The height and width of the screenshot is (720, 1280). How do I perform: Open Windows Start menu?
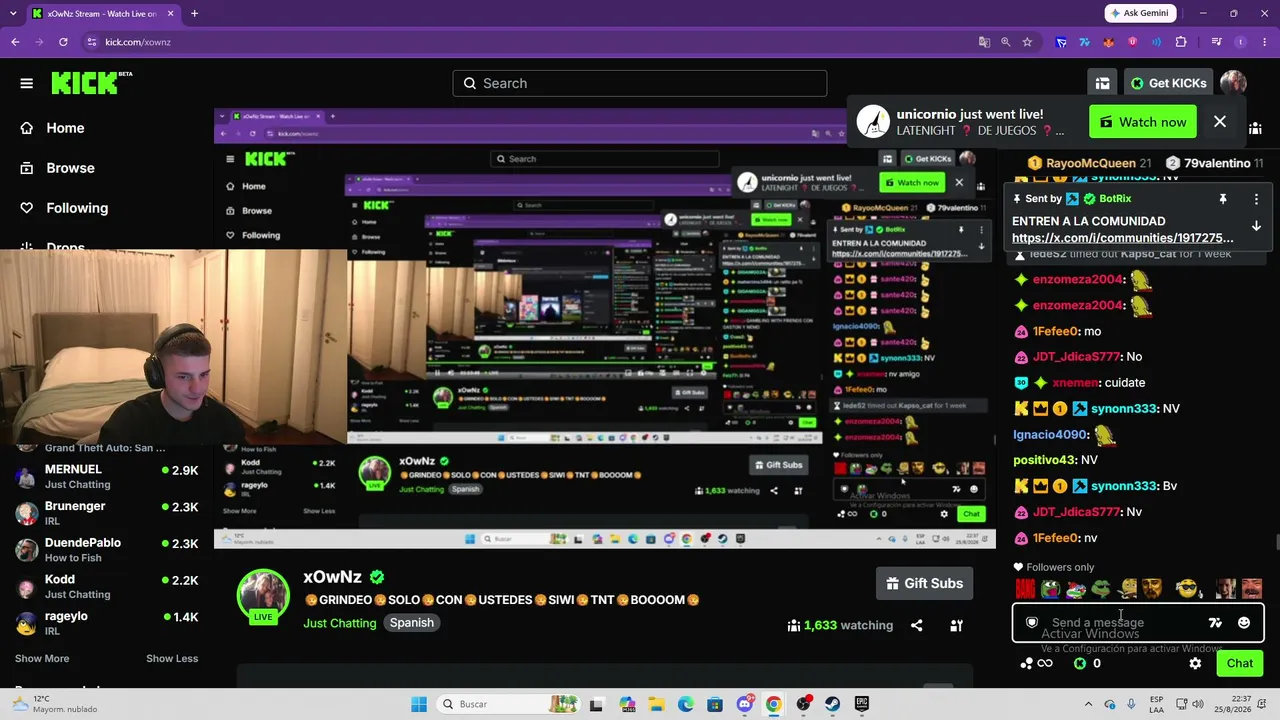pyautogui.click(x=419, y=704)
